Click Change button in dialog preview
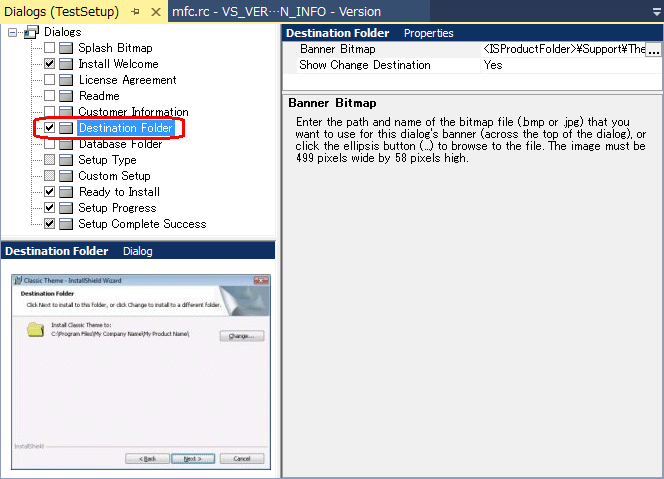The image size is (664, 479). click(240, 336)
